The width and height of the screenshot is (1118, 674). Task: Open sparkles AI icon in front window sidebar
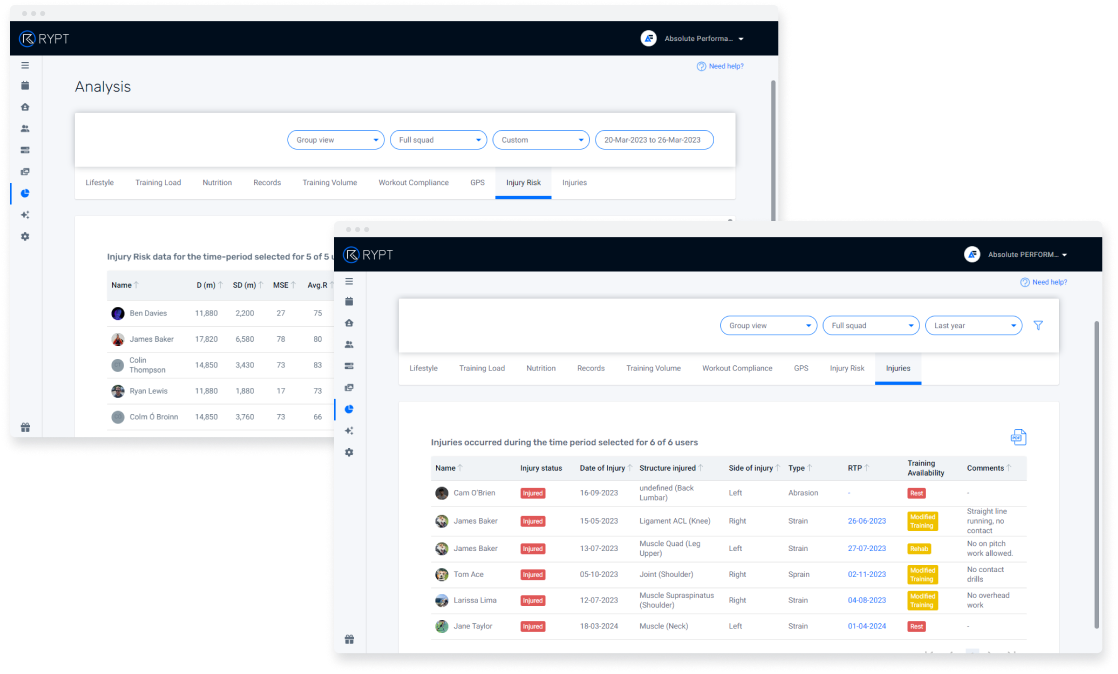[x=349, y=431]
